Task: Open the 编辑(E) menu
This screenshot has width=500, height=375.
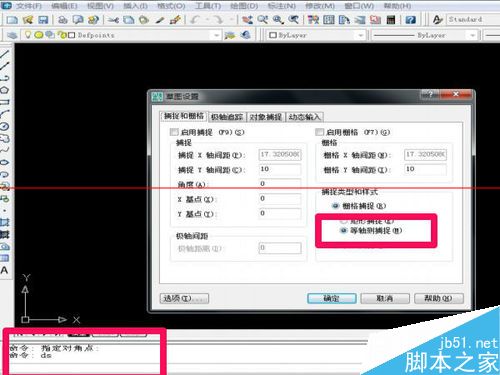Action: [x=64, y=6]
